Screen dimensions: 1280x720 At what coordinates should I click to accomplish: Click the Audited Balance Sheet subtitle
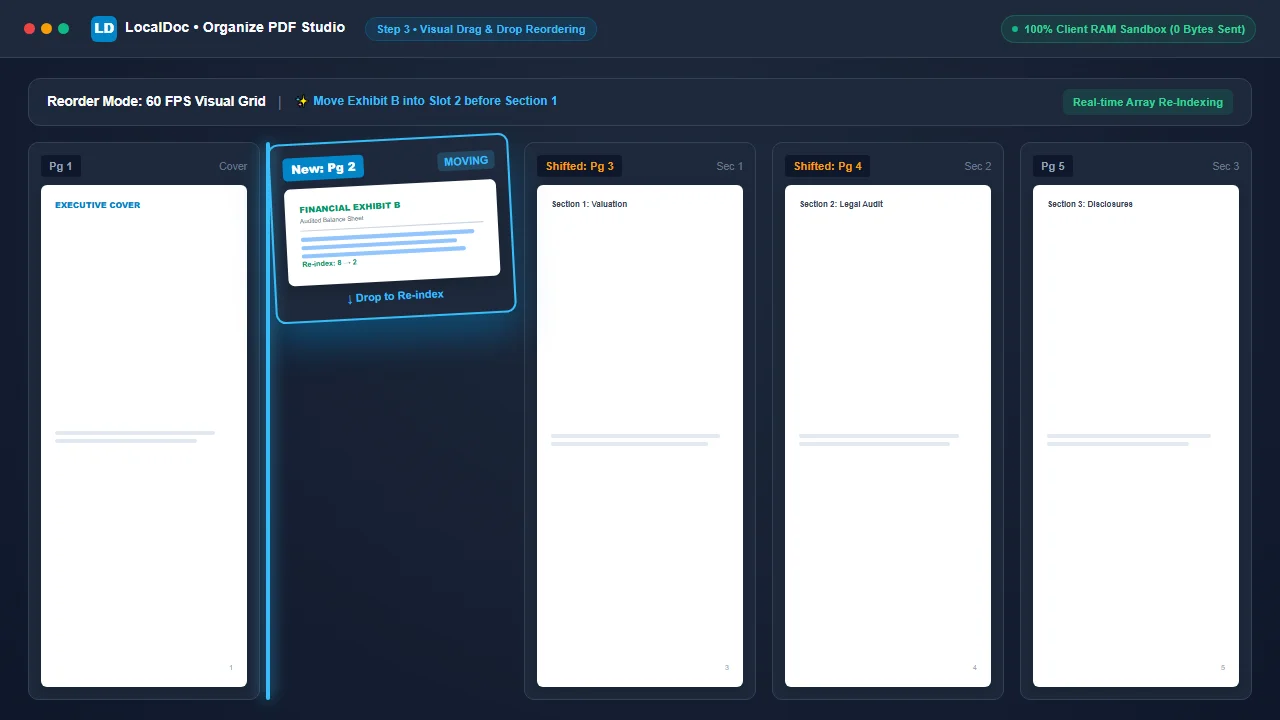point(332,219)
